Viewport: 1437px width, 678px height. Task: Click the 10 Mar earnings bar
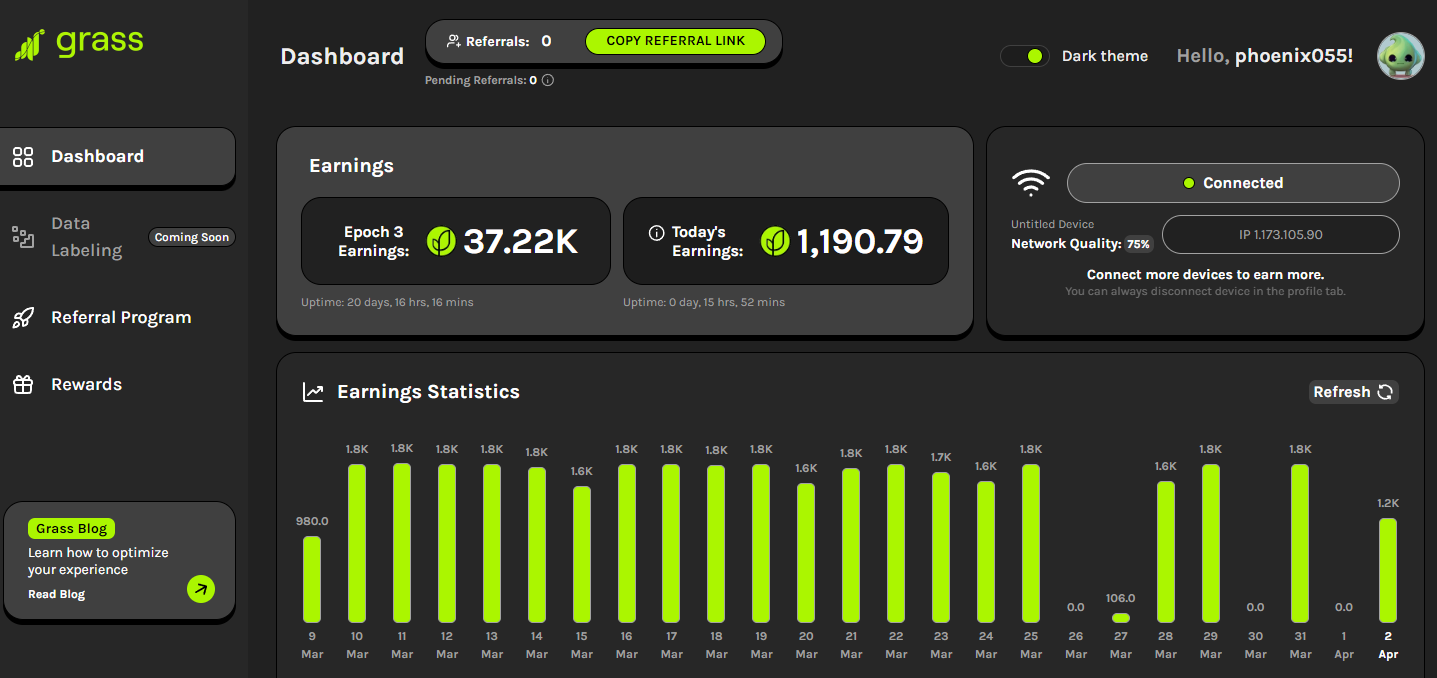point(357,544)
